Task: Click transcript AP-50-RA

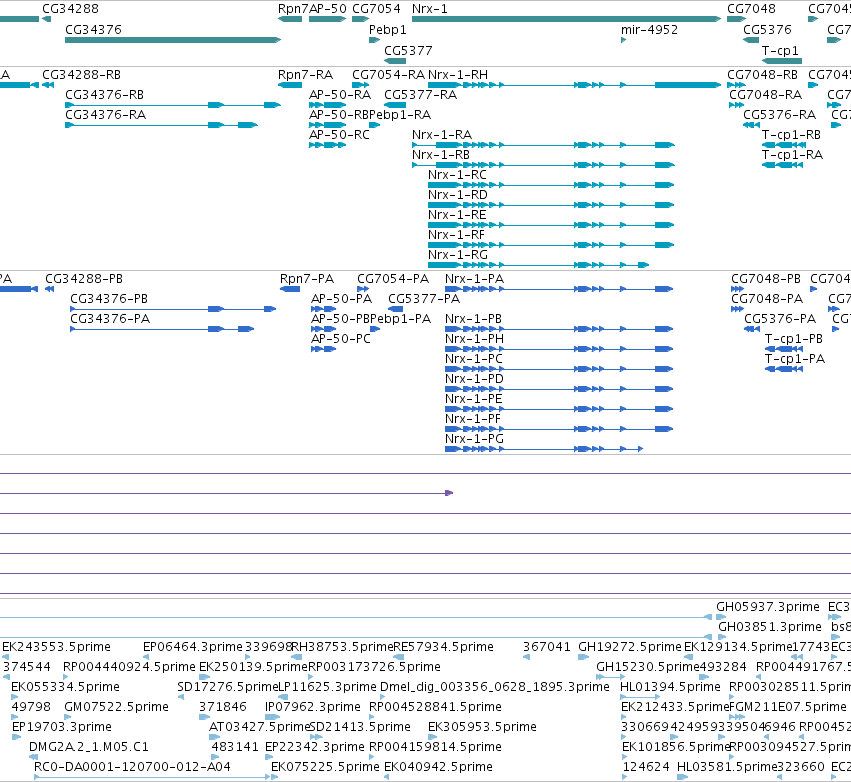Action: [340, 94]
